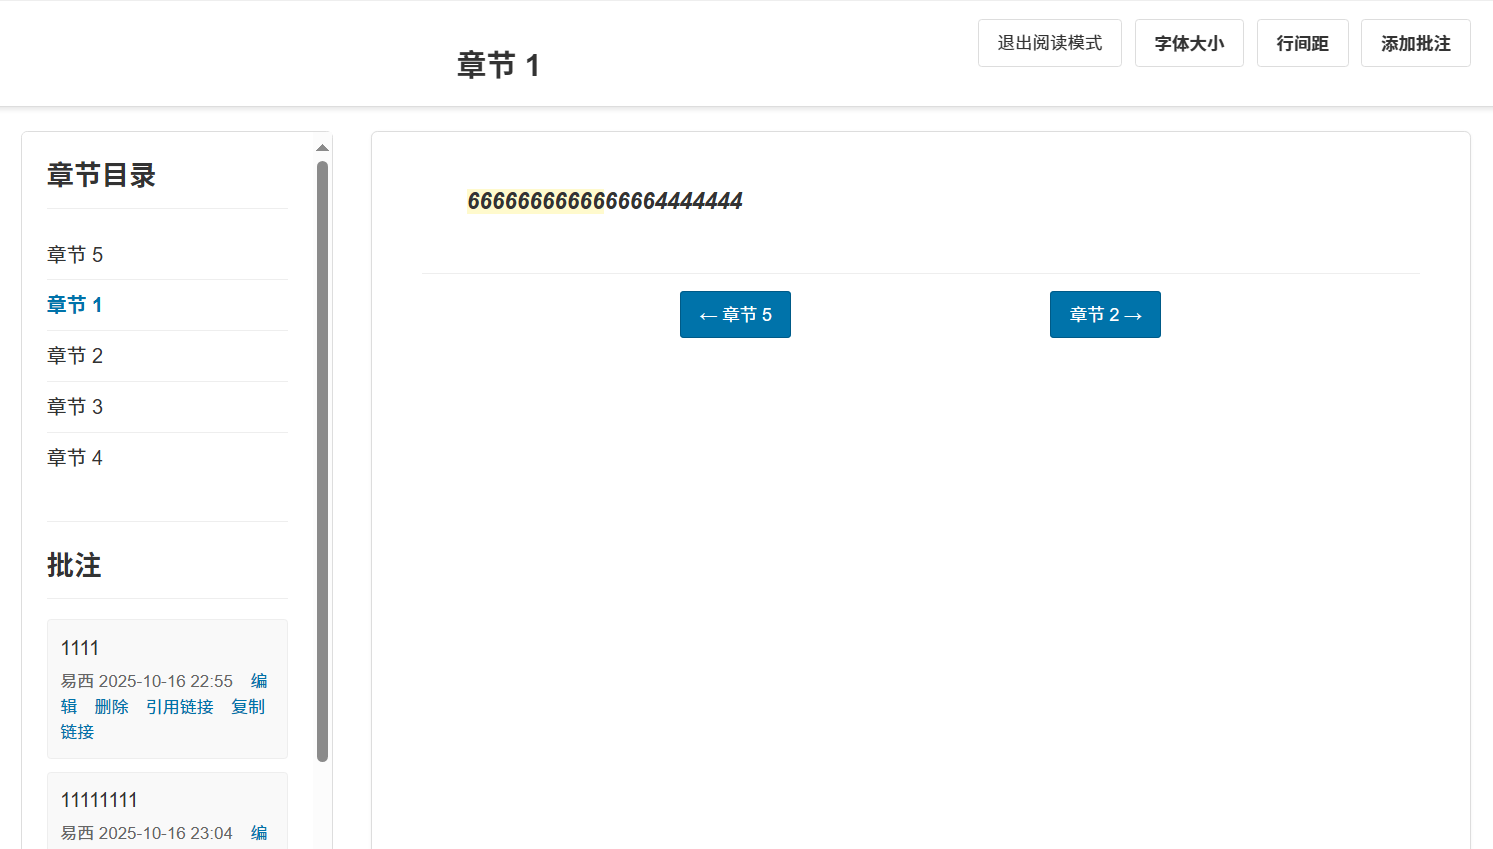
Task: Open 章节 2 from the sidebar list
Action: click(x=75, y=356)
